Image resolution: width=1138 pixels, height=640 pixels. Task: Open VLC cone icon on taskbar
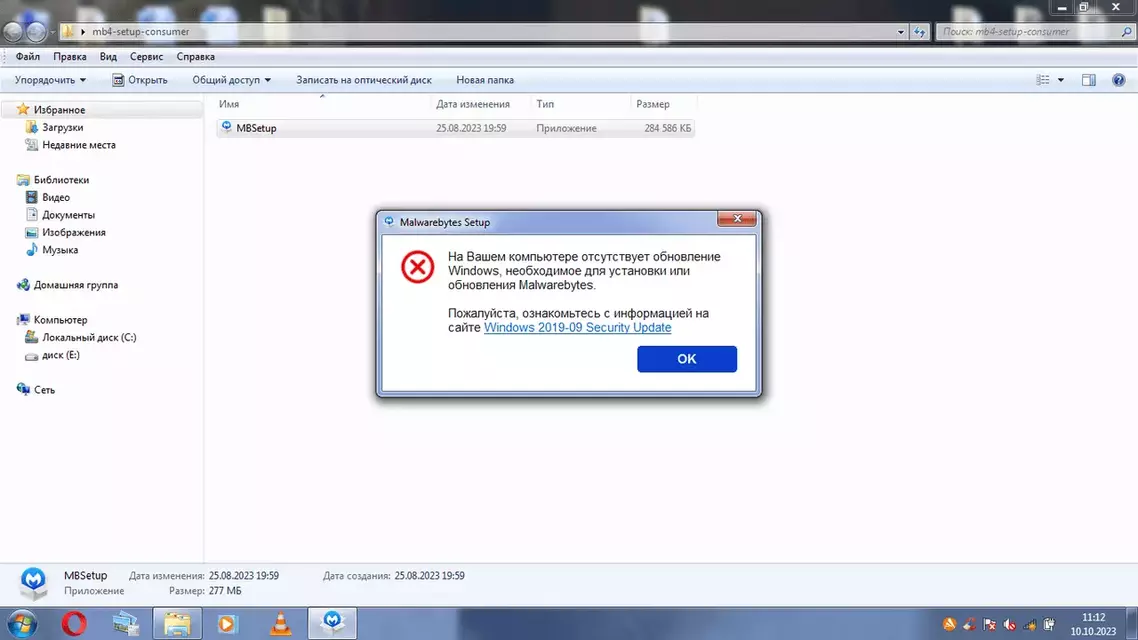tap(280, 623)
